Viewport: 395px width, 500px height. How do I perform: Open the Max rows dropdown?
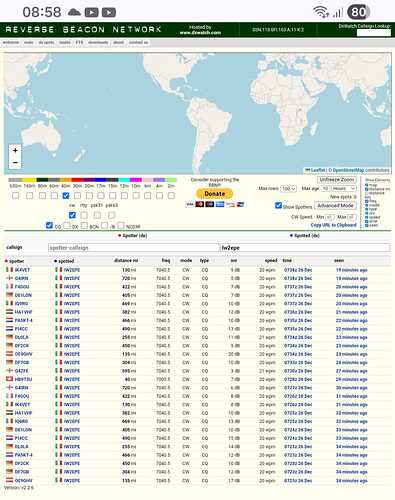pyautogui.click(x=288, y=189)
